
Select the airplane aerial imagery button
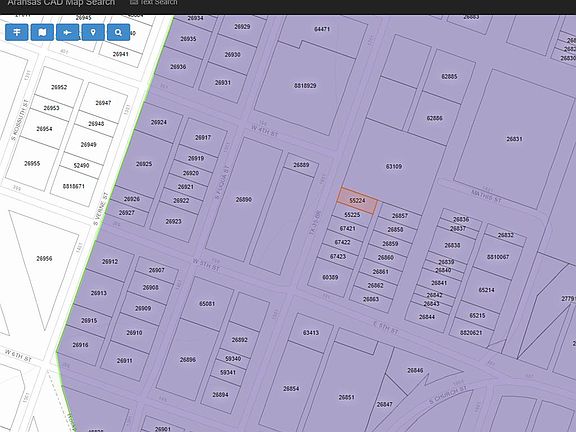(68, 32)
